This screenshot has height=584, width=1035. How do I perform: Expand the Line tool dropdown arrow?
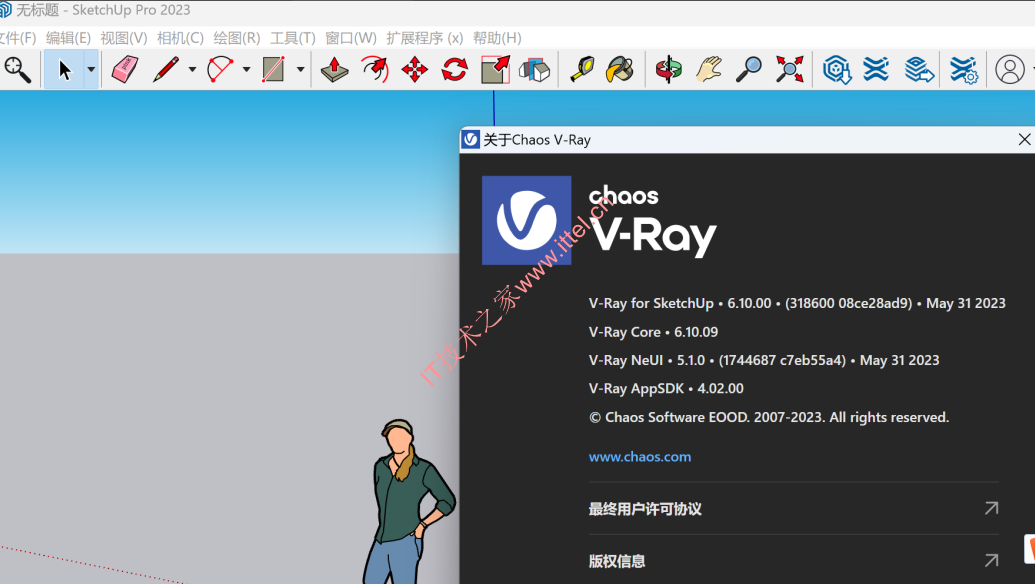pos(192,69)
